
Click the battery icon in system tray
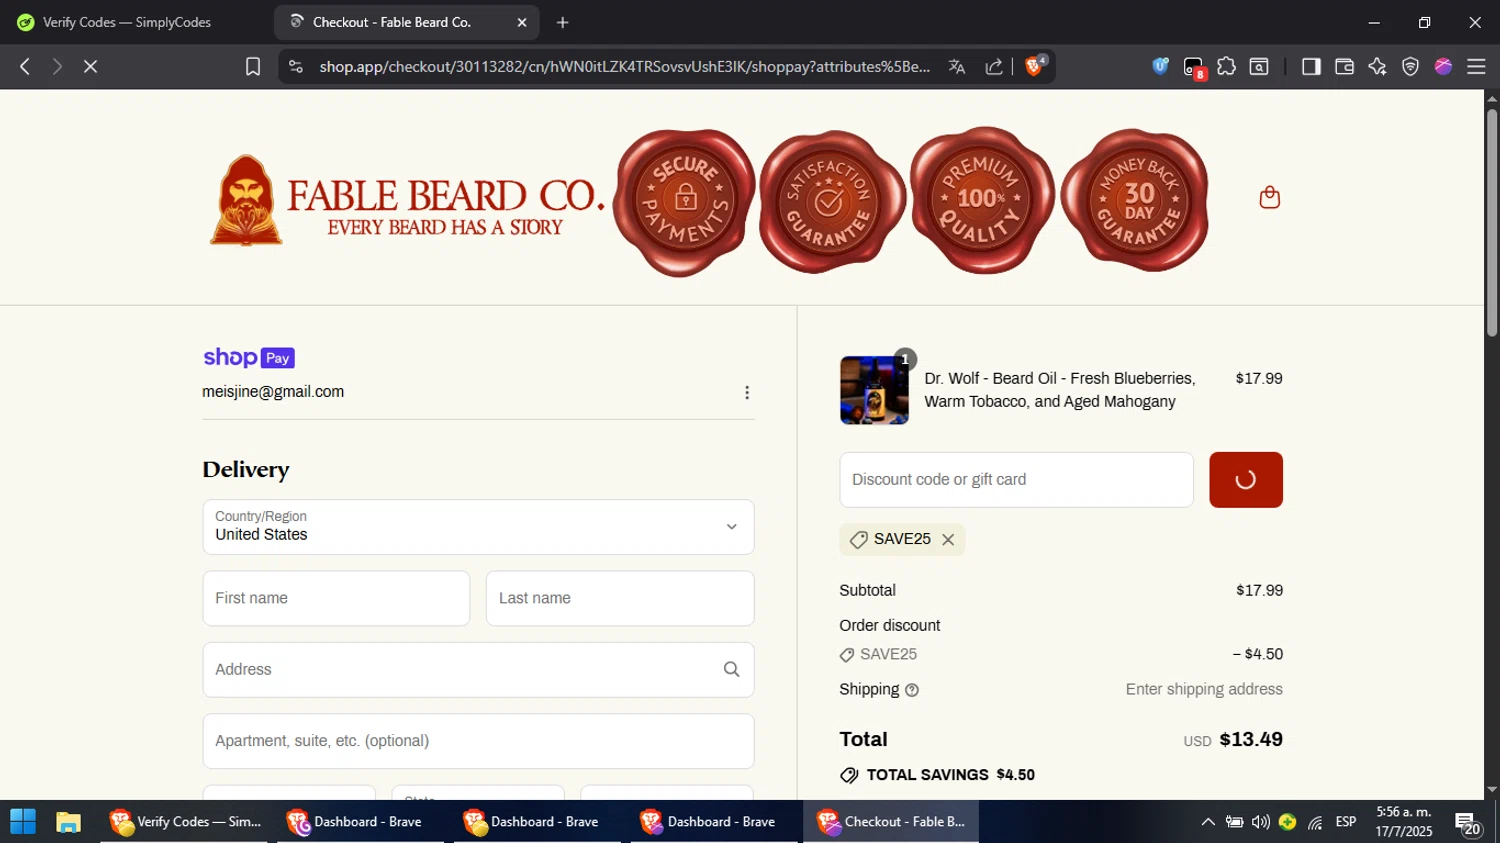(1235, 822)
